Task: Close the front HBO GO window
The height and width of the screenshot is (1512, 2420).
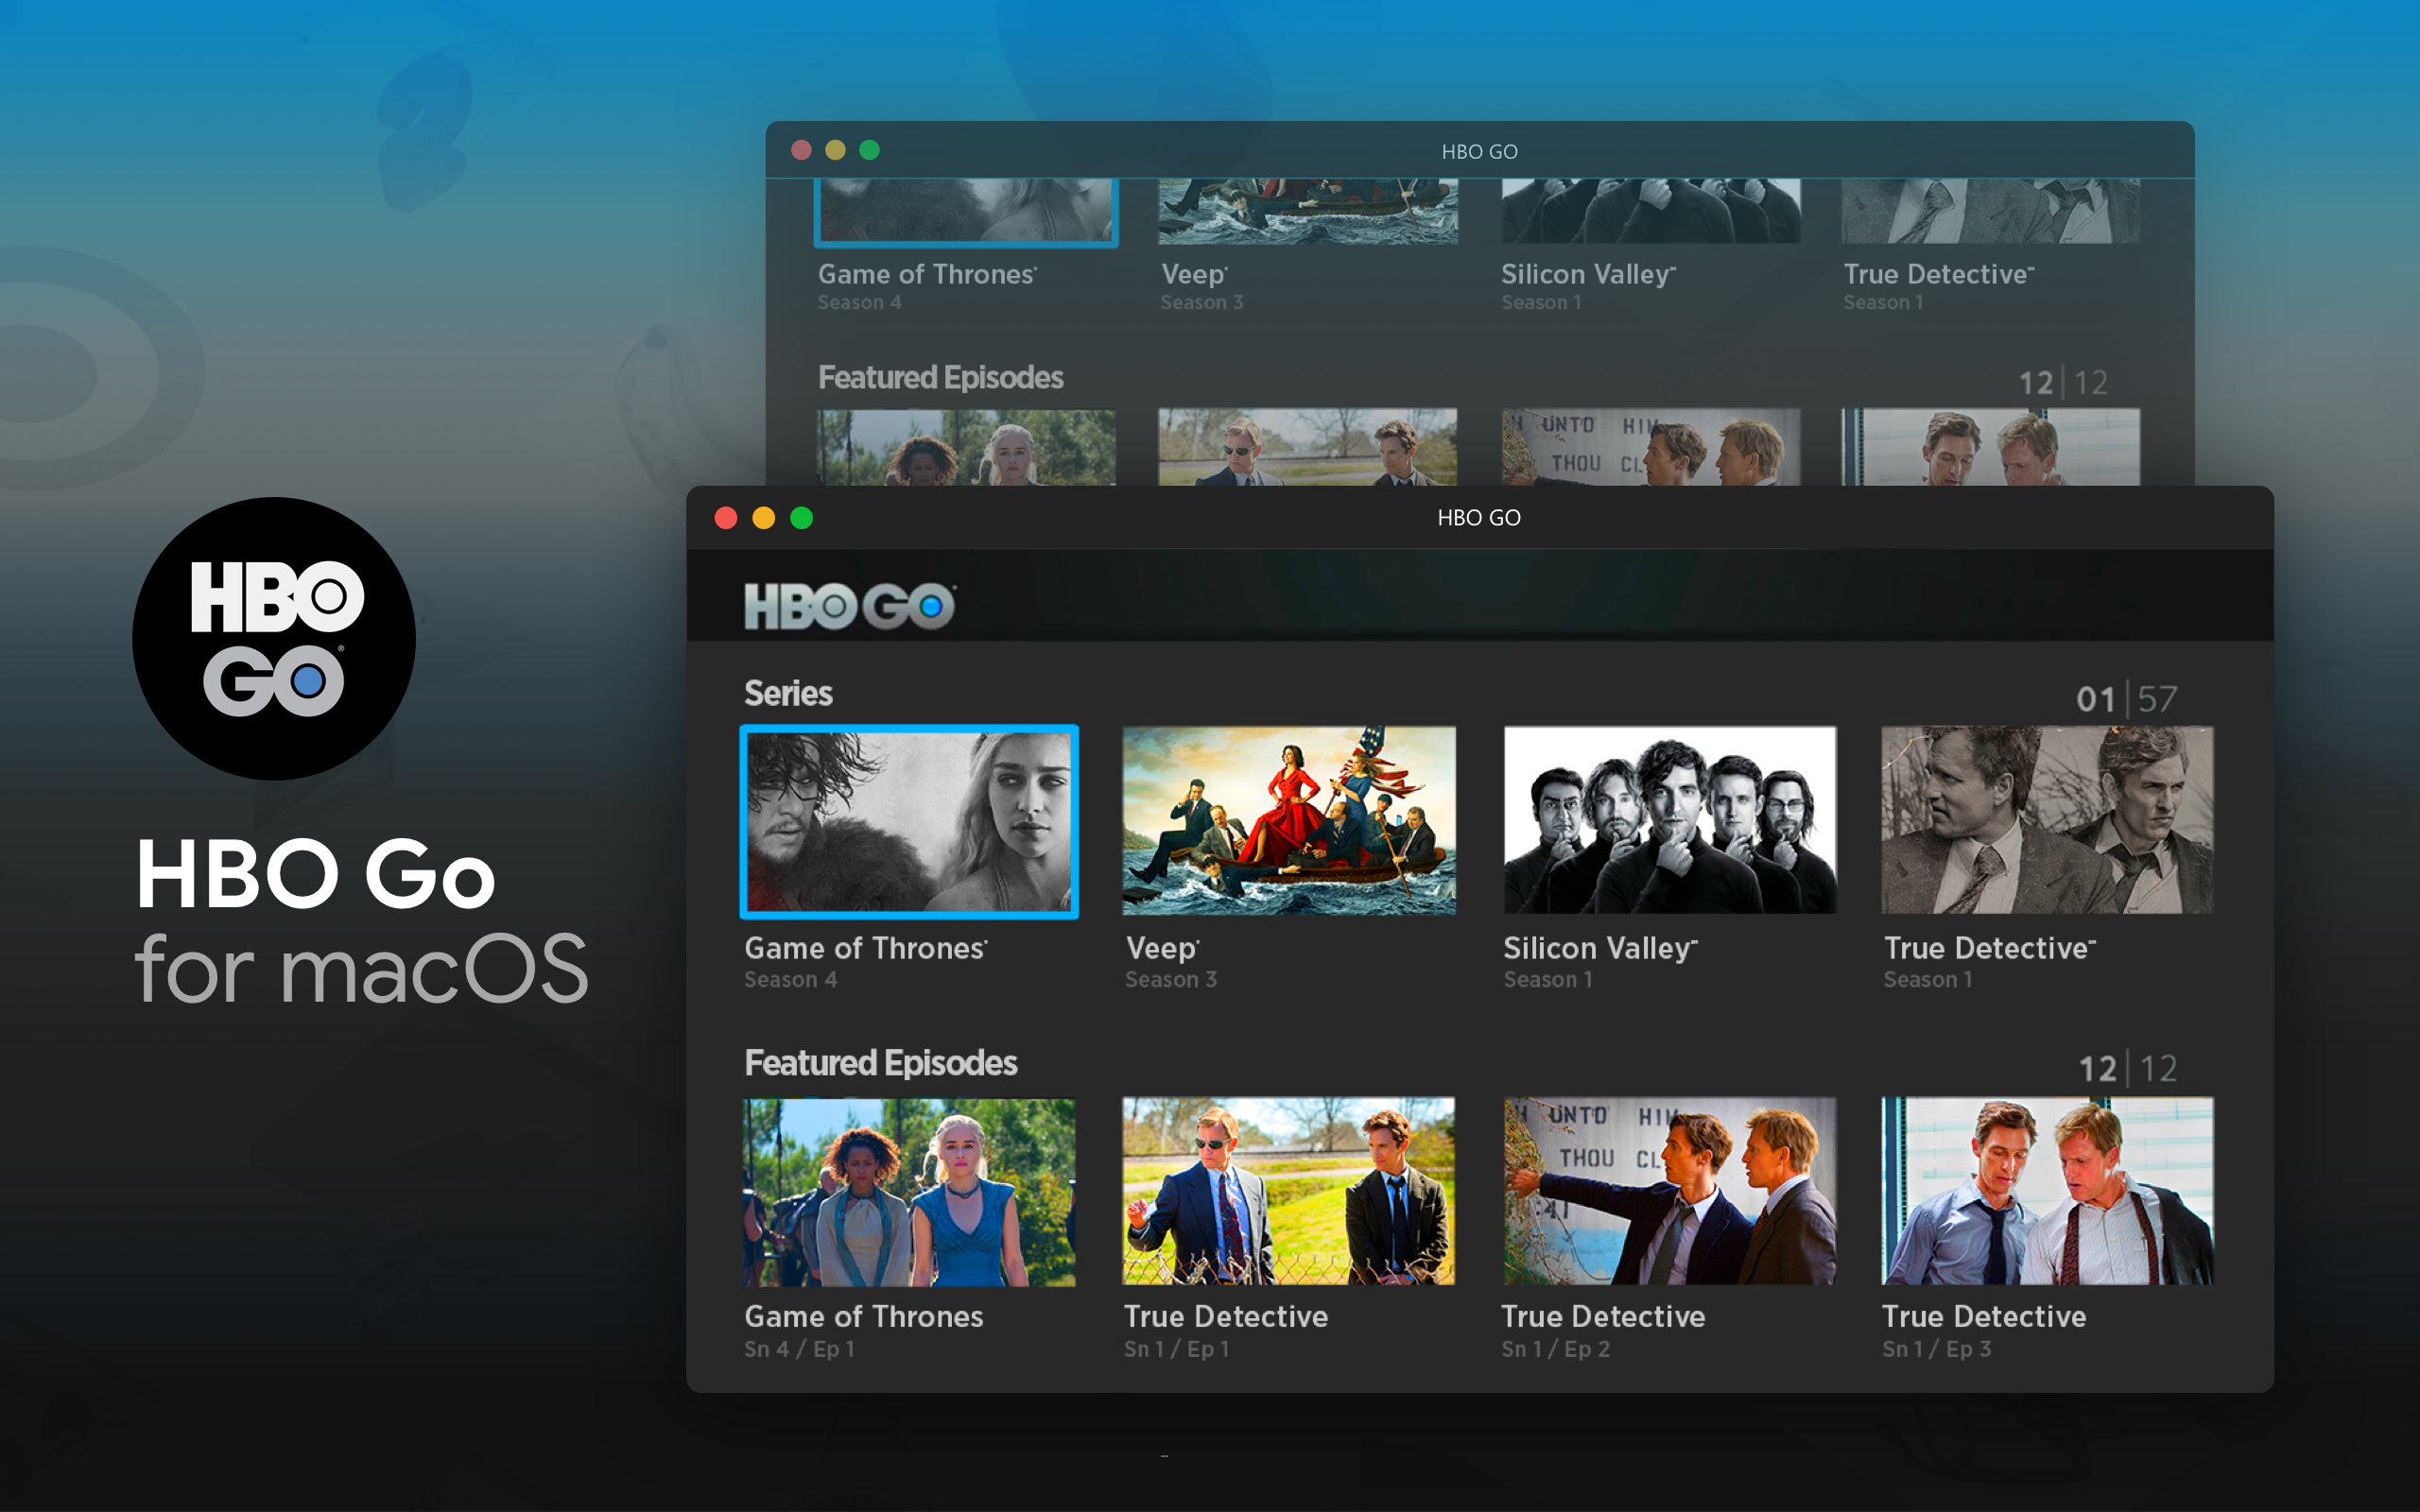Action: [x=726, y=518]
